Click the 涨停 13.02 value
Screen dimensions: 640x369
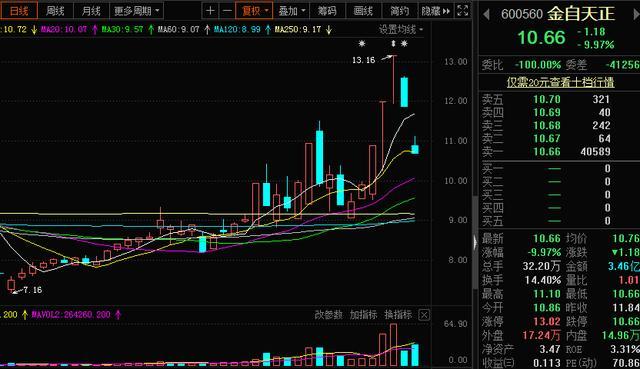coord(547,321)
